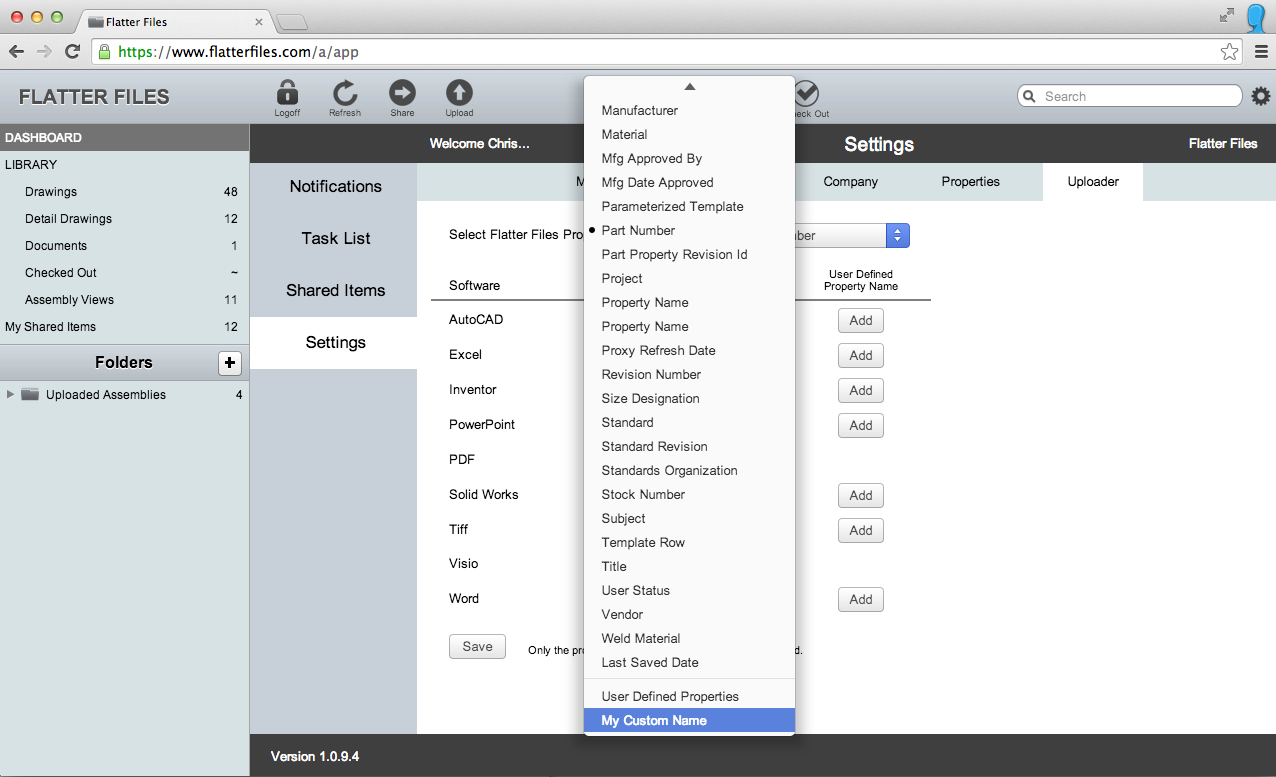Select User Status option

[689, 590]
